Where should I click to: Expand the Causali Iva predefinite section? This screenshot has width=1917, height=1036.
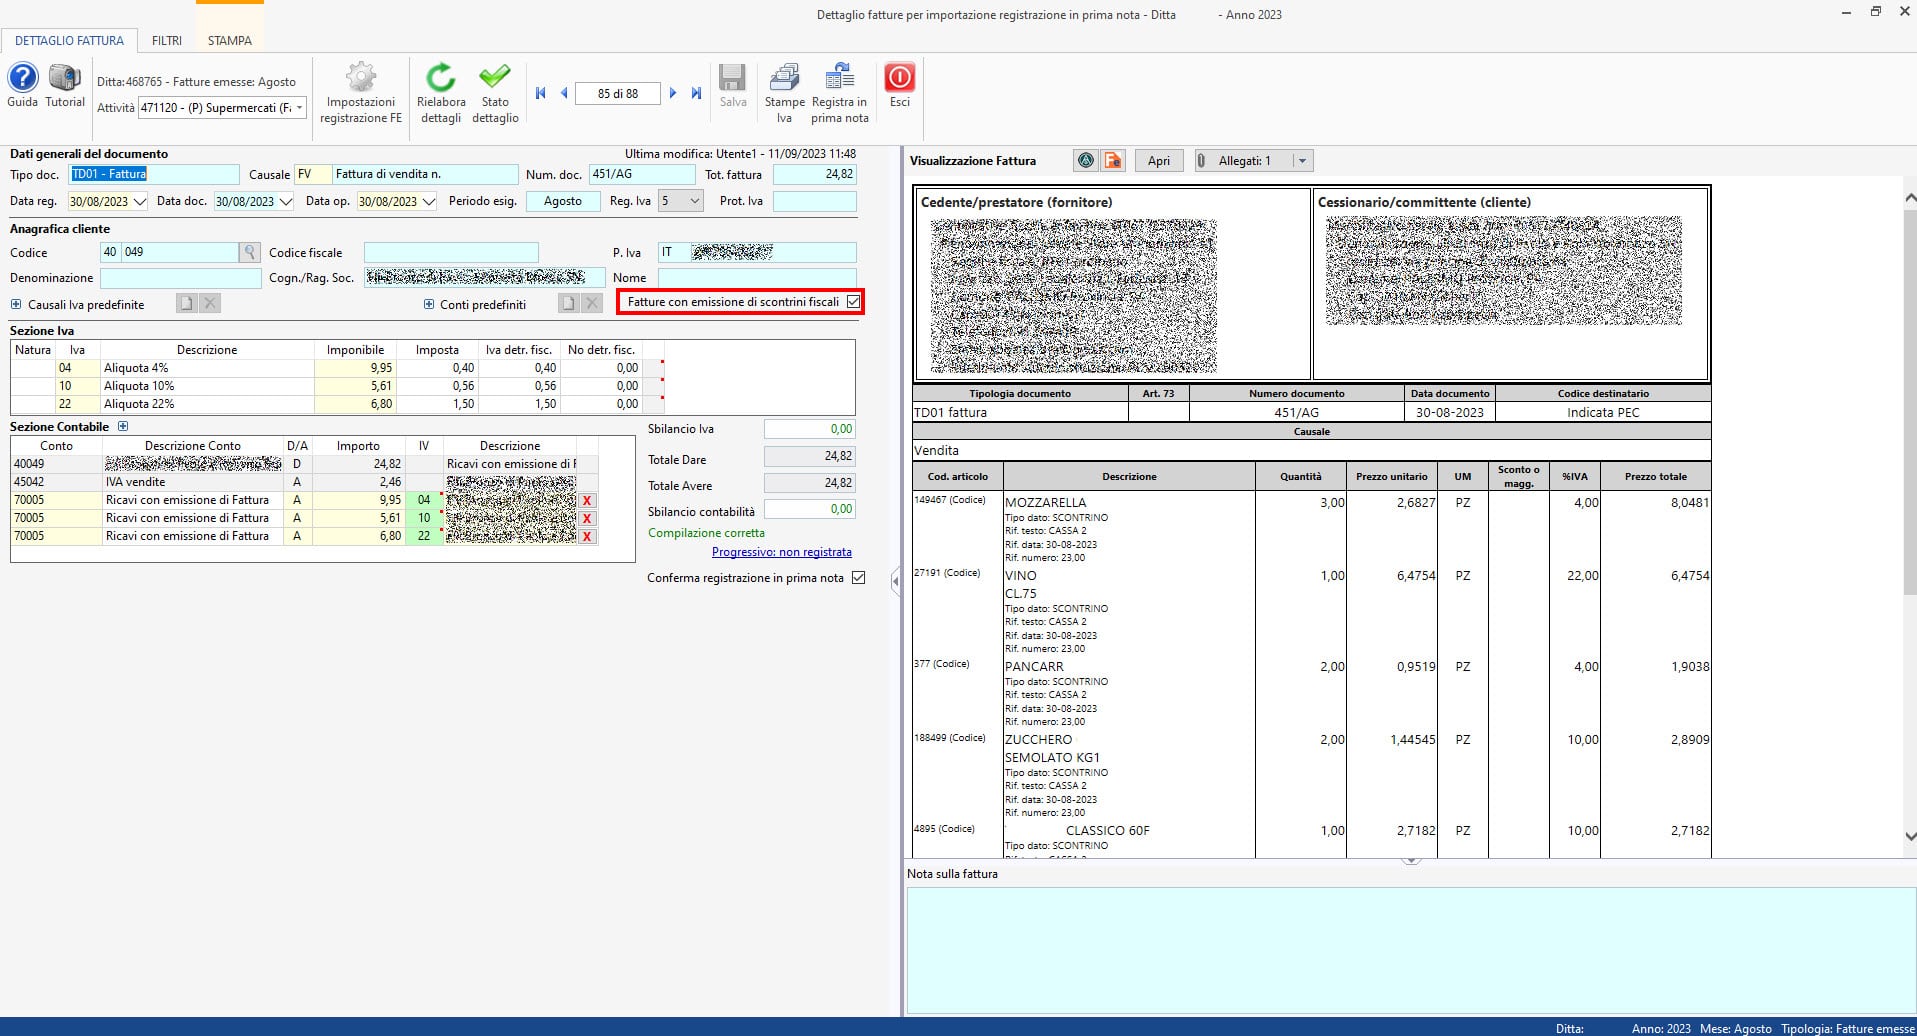(x=16, y=305)
